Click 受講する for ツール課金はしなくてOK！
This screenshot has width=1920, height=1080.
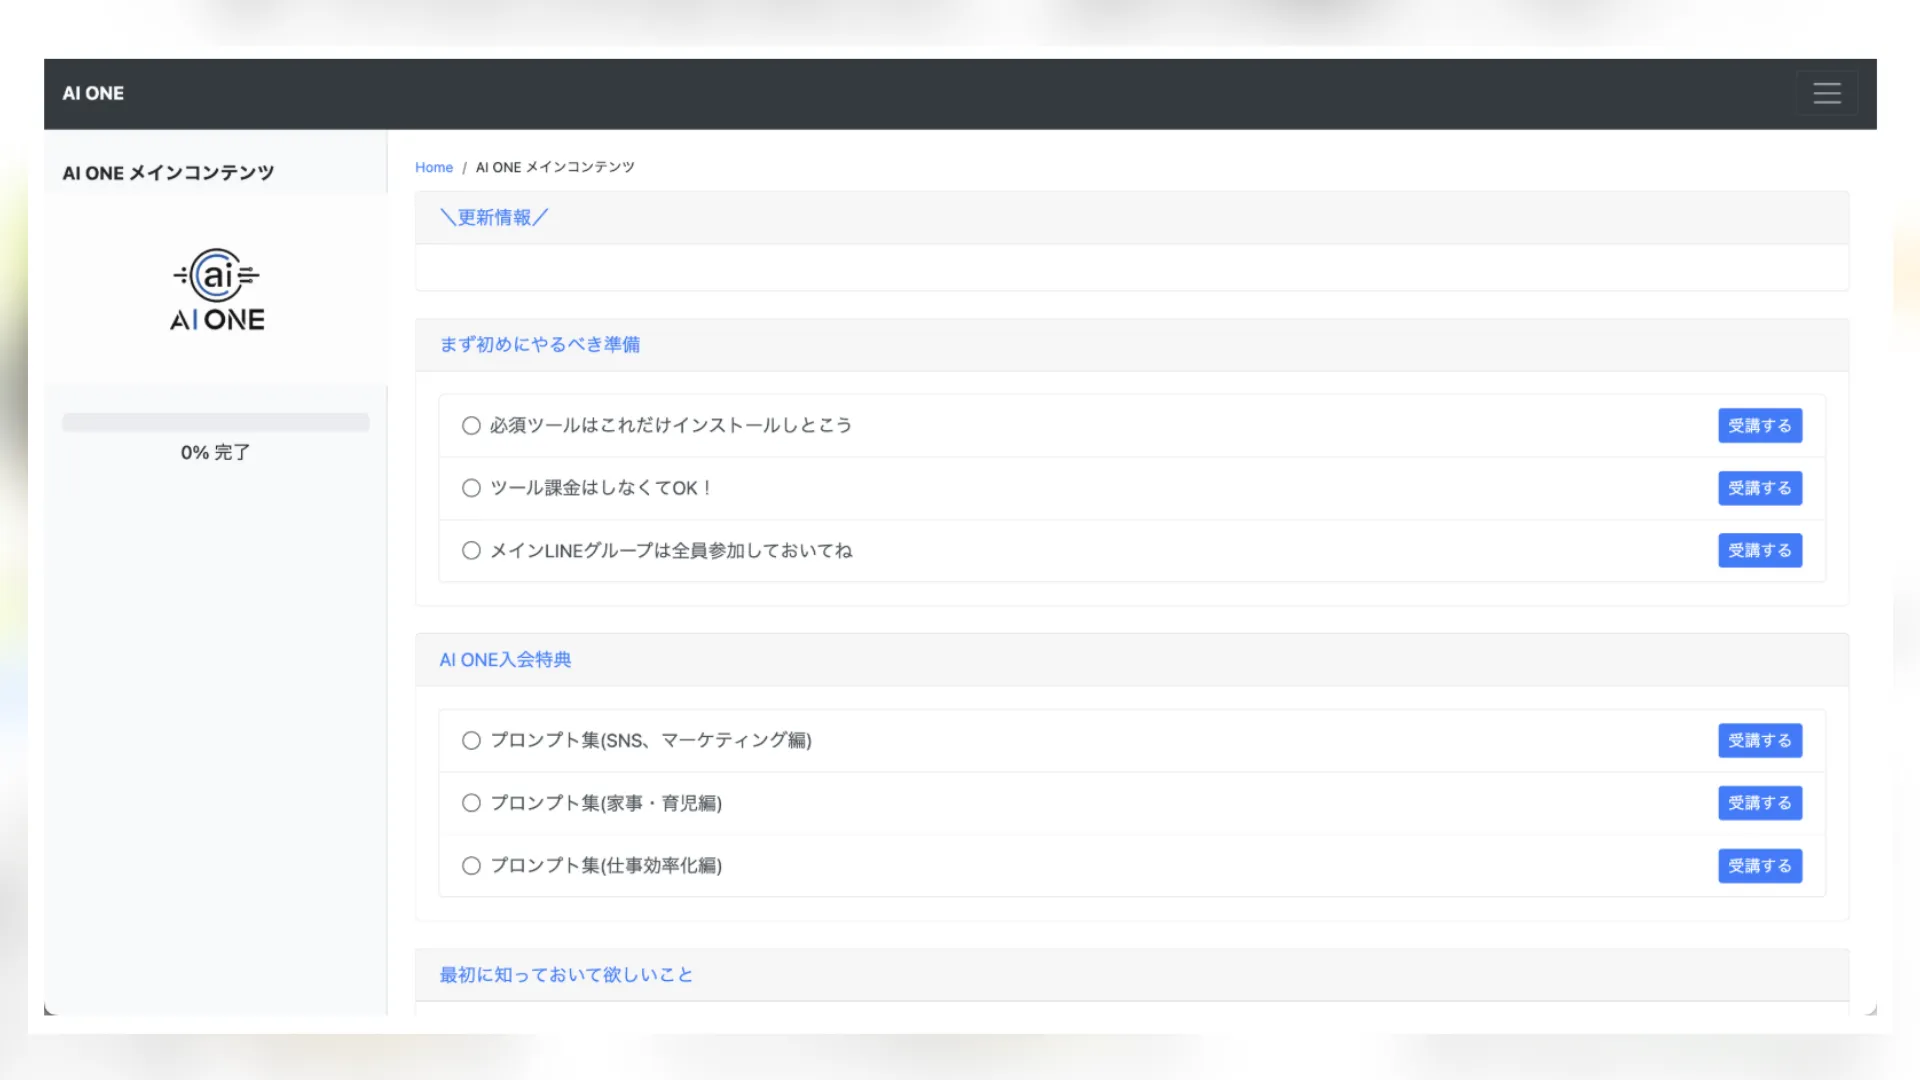(x=1760, y=488)
